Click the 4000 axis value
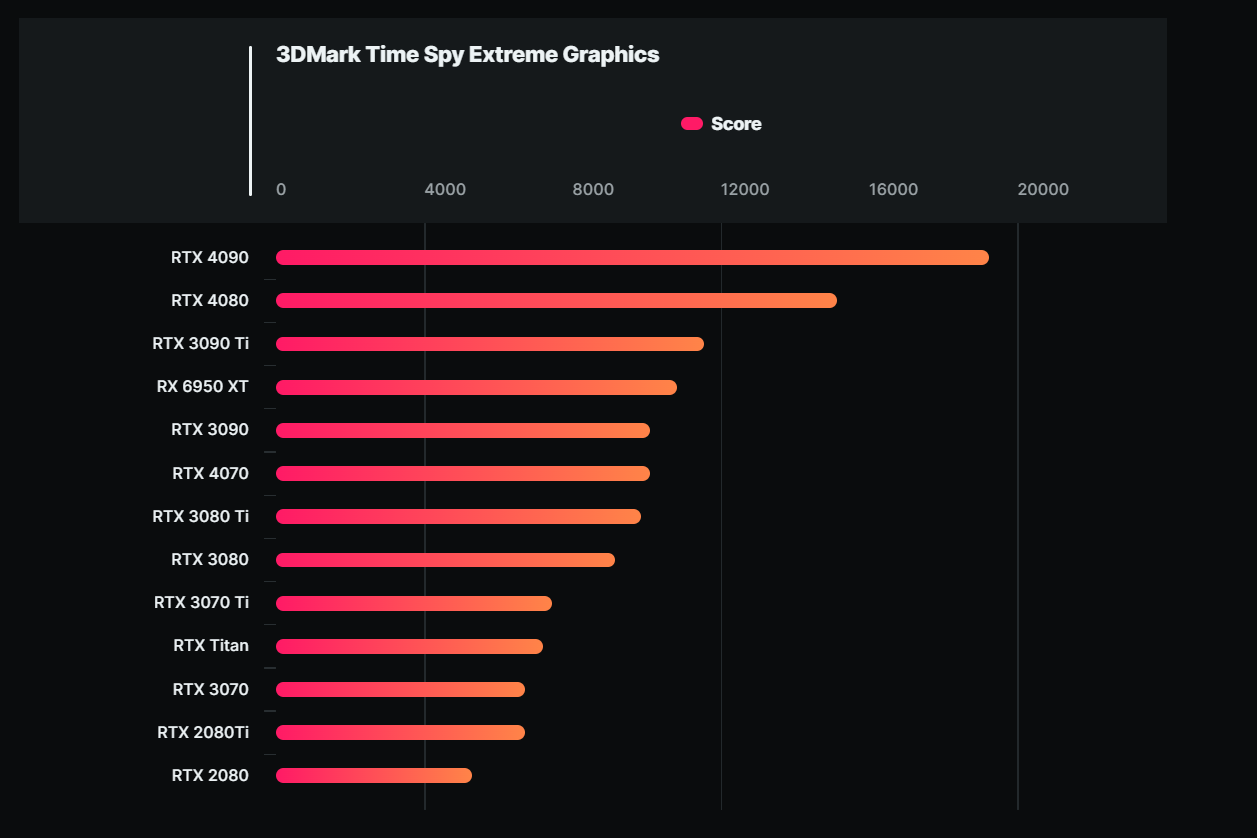Screen dimensions: 1257x838 coord(445,190)
